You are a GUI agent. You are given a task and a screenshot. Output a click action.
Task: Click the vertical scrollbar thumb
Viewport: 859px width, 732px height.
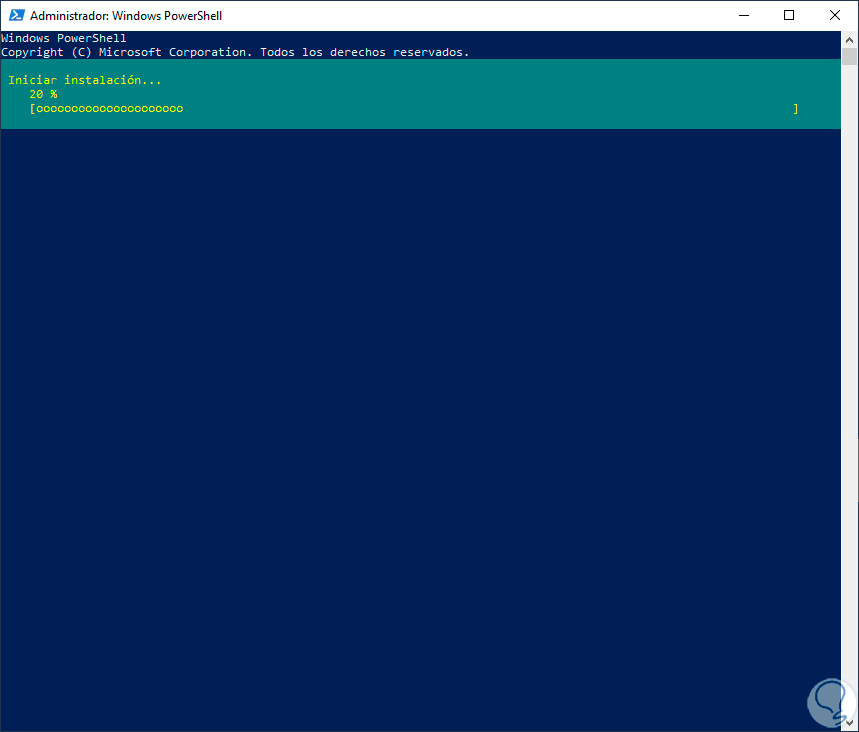pos(849,56)
